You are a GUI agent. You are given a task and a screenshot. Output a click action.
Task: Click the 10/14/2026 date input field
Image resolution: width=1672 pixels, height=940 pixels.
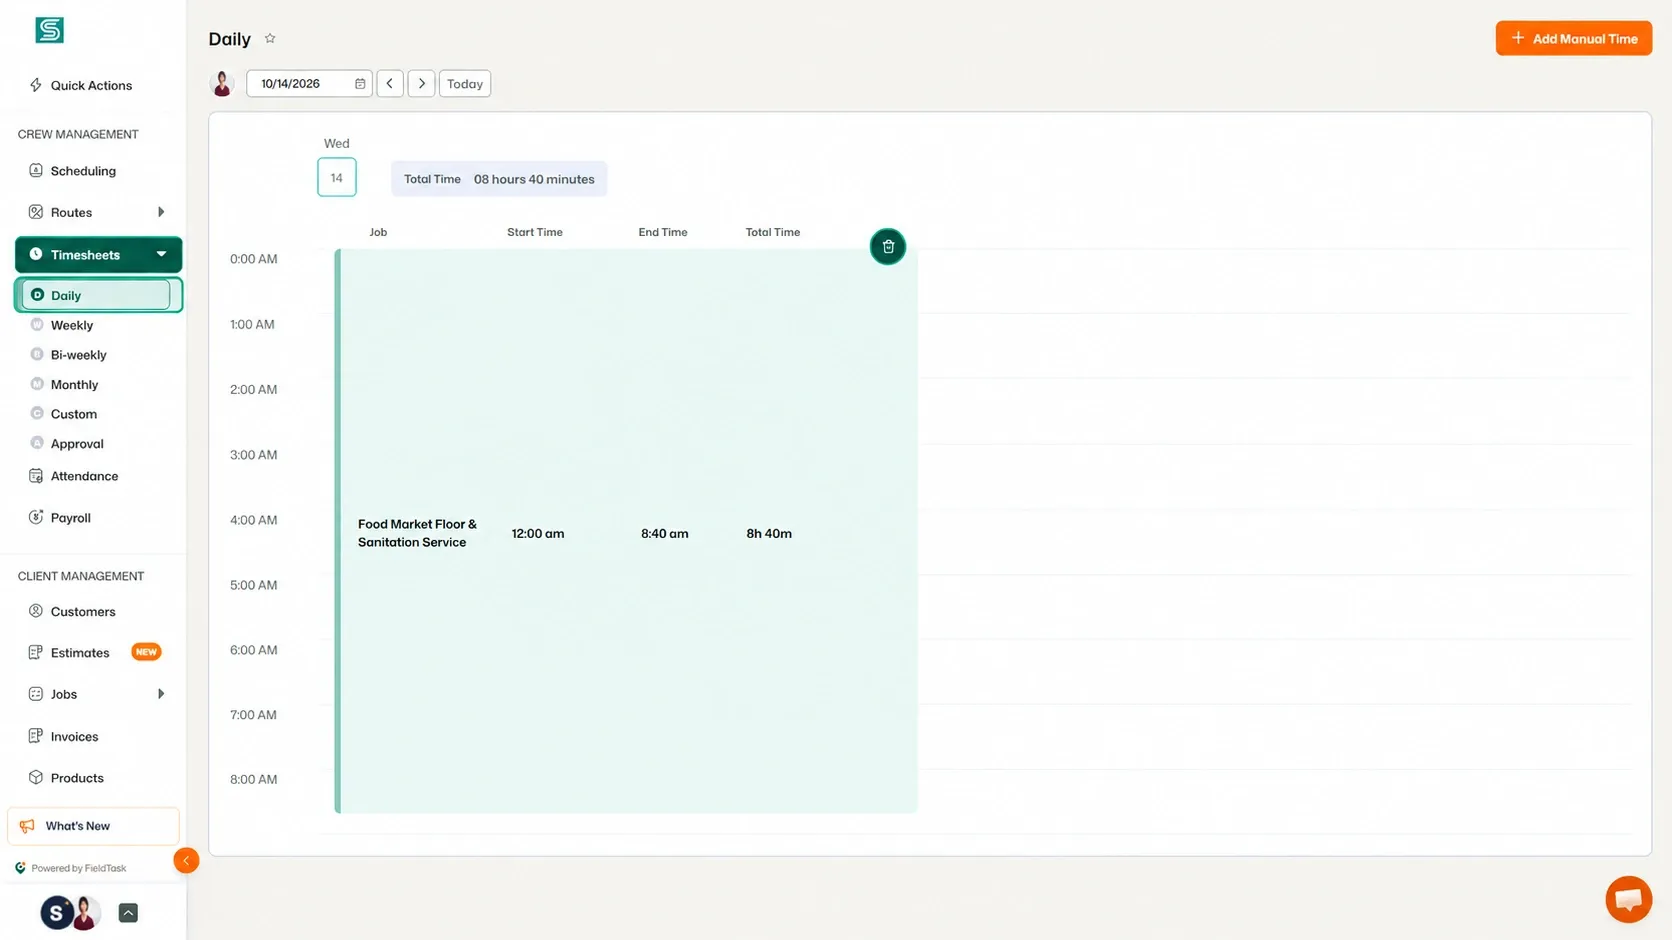click(309, 84)
